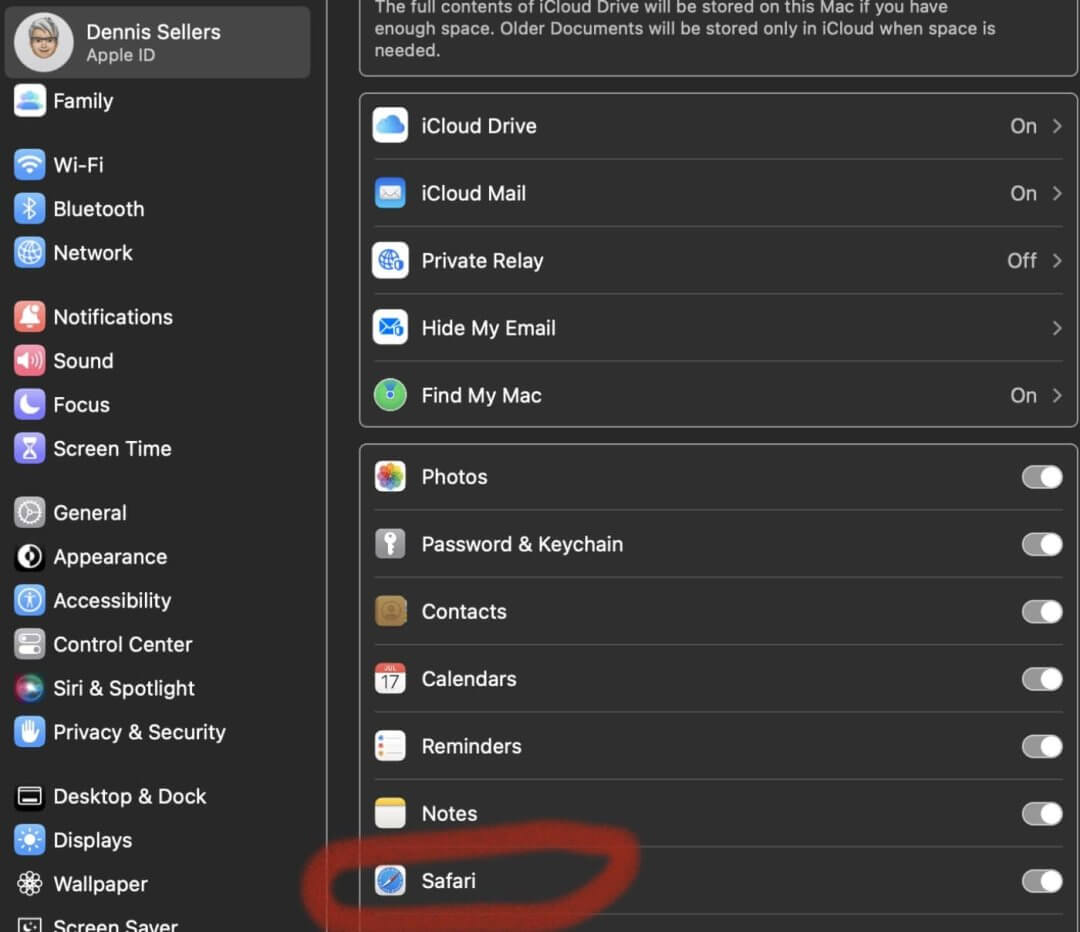The width and height of the screenshot is (1080, 932).
Task: Select Privacy & Security sidebar item
Action: point(139,732)
